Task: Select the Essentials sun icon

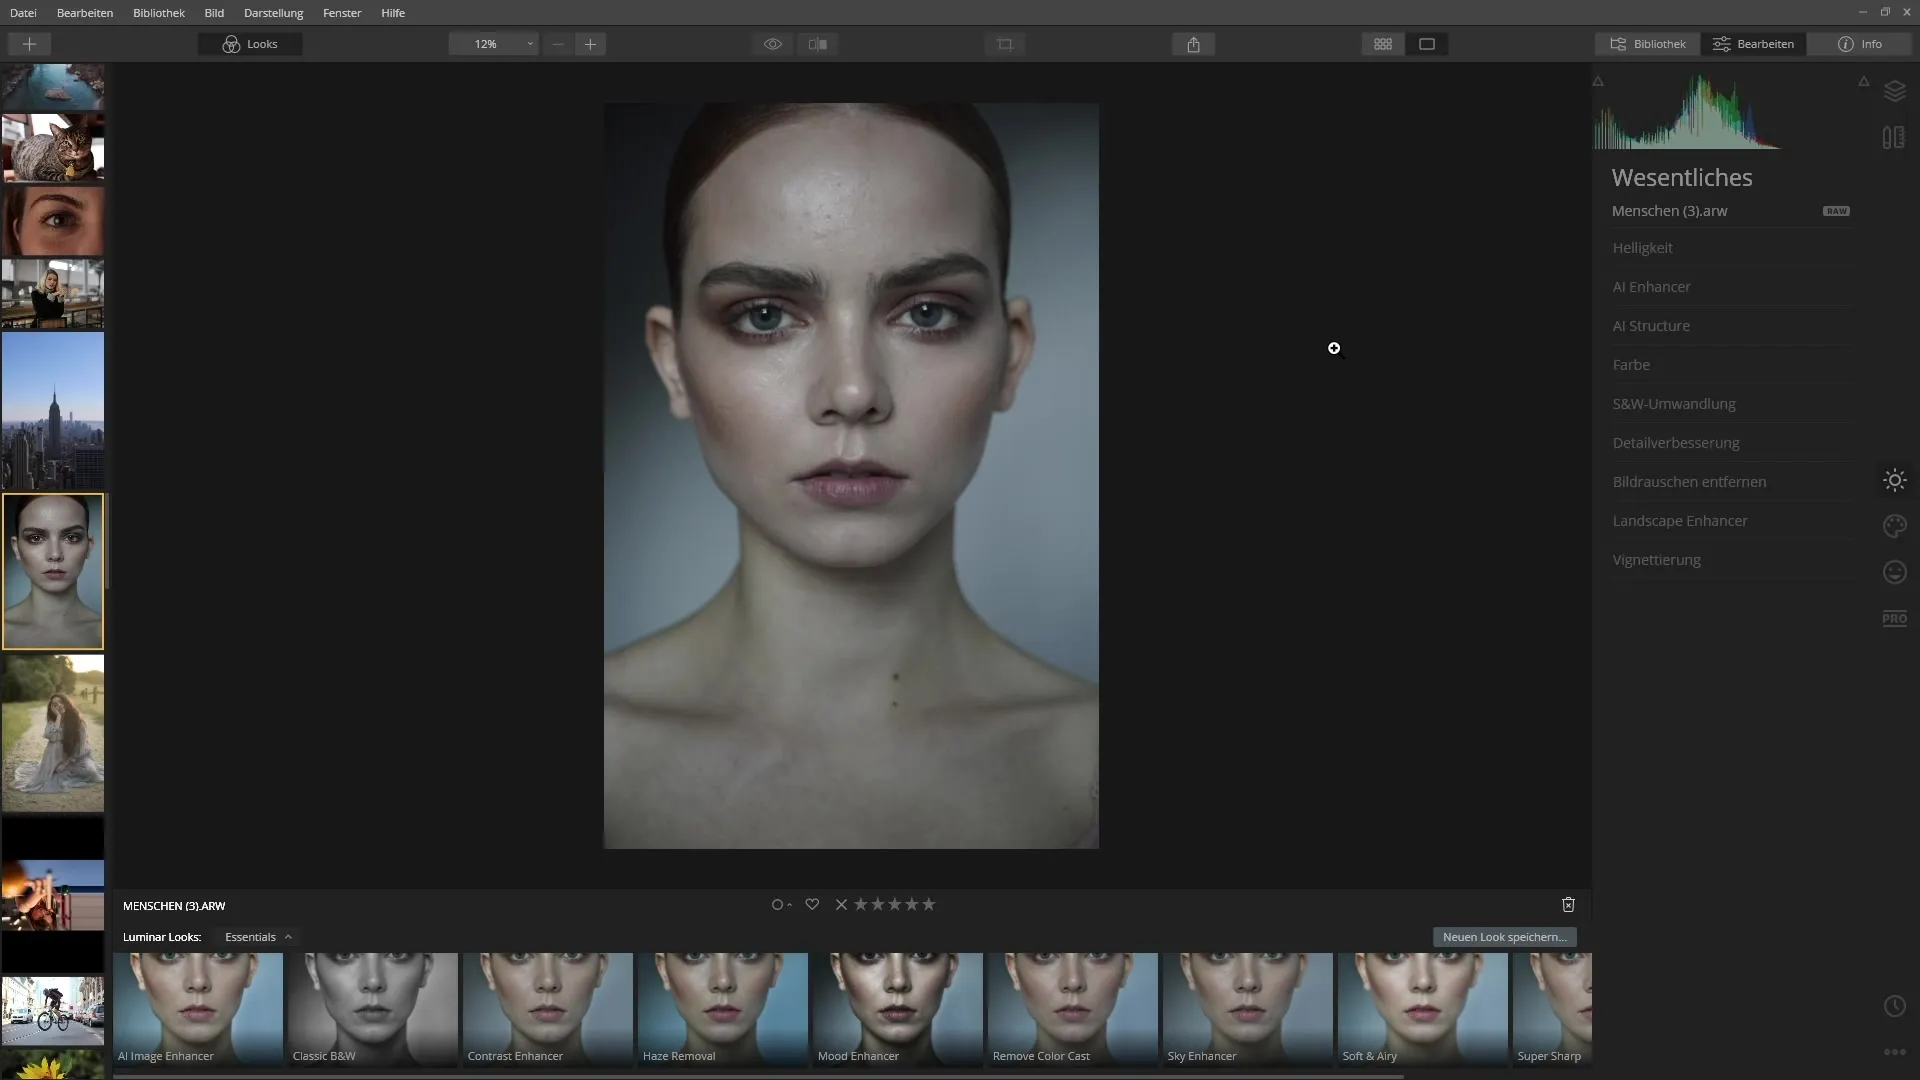Action: 1894,480
